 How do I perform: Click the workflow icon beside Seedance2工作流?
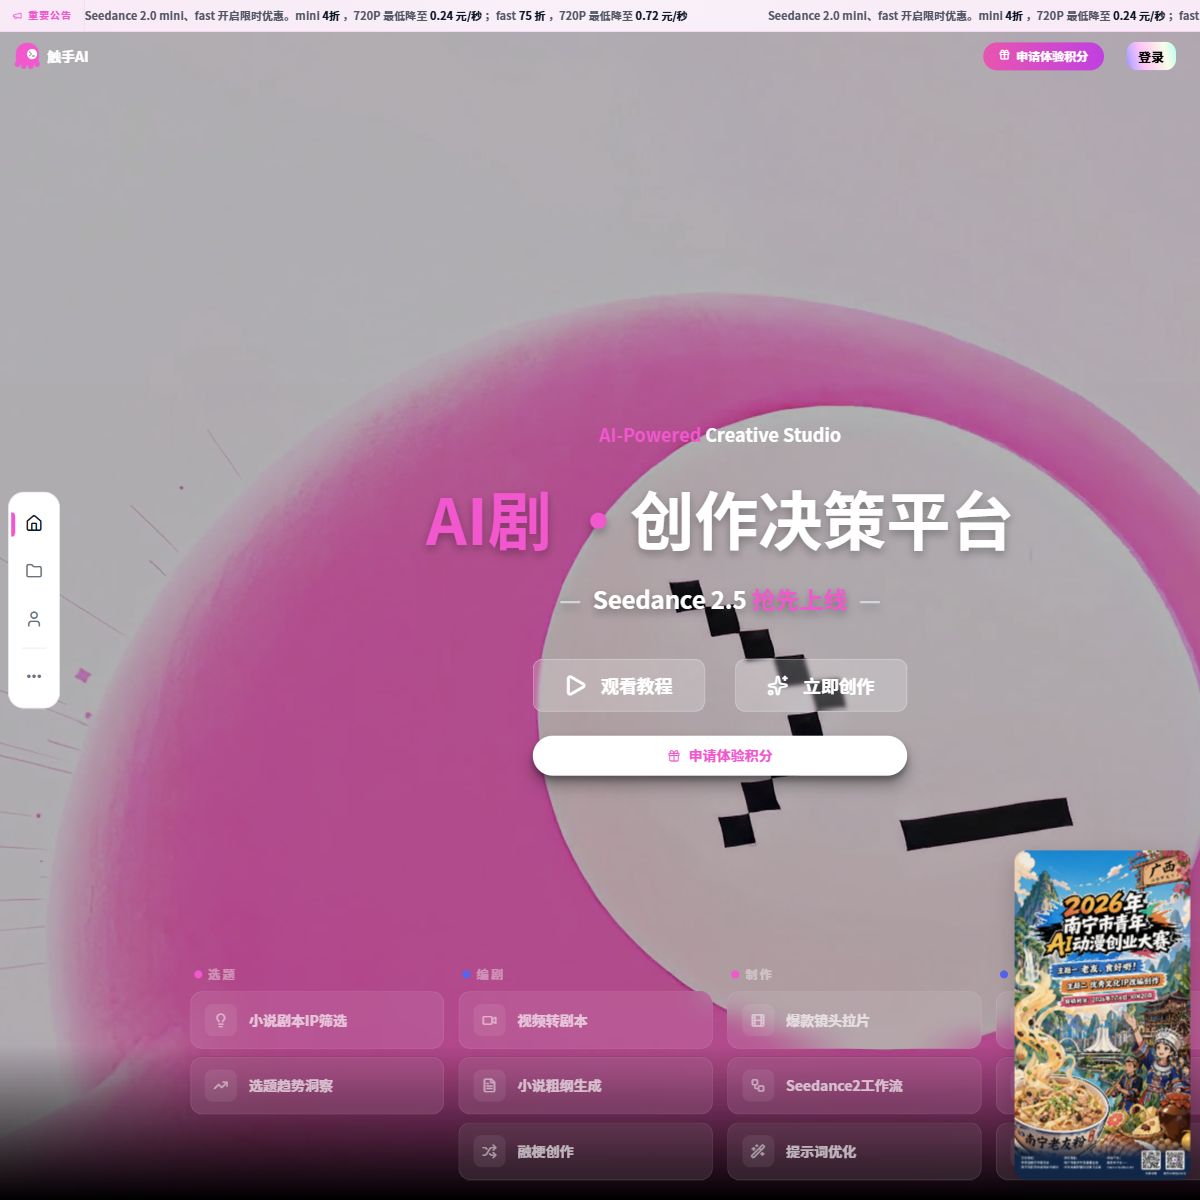point(758,1086)
